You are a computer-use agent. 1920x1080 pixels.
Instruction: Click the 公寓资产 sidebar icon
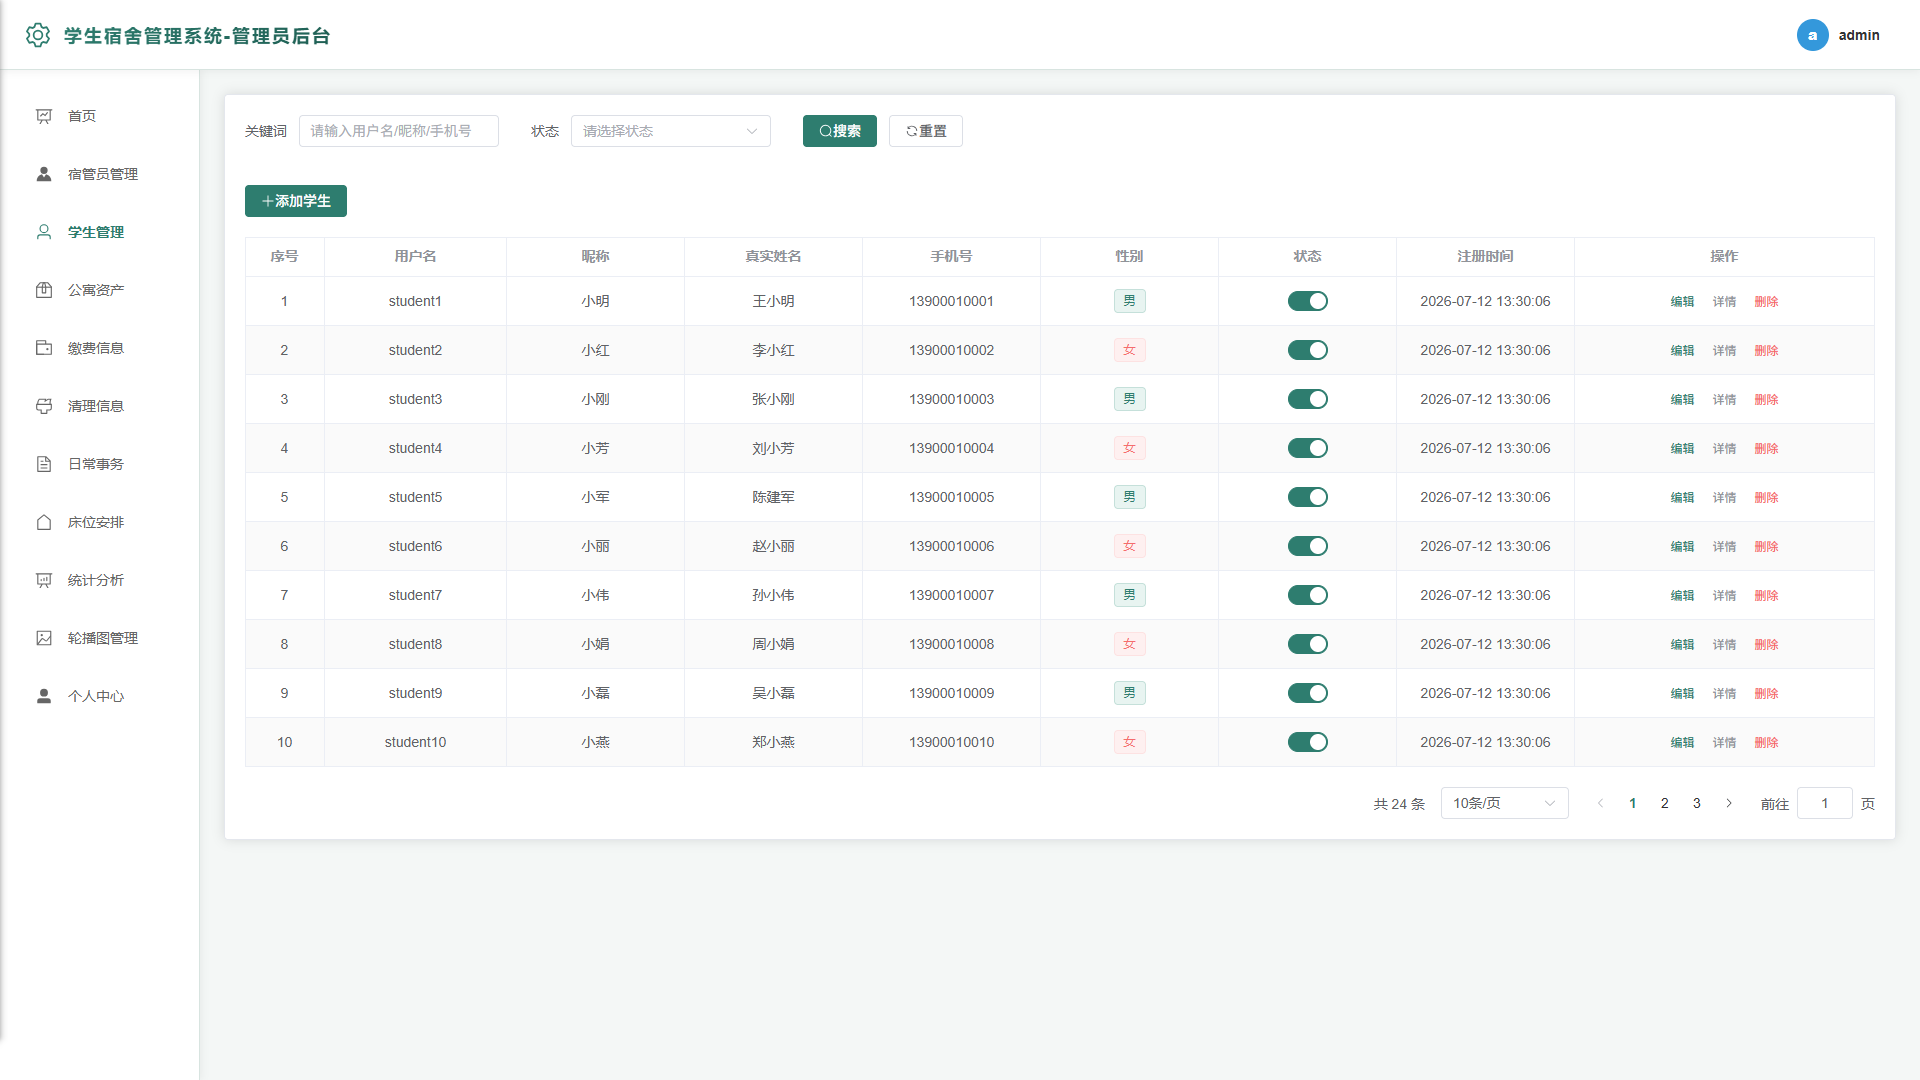tap(44, 290)
